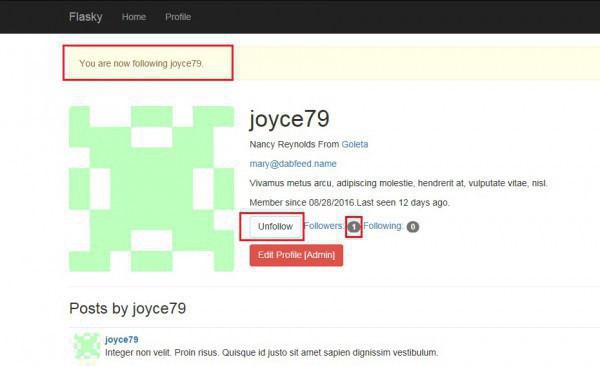Click the followers count badge showing 1
Viewport: 600px width, 366px height.
coord(354,227)
